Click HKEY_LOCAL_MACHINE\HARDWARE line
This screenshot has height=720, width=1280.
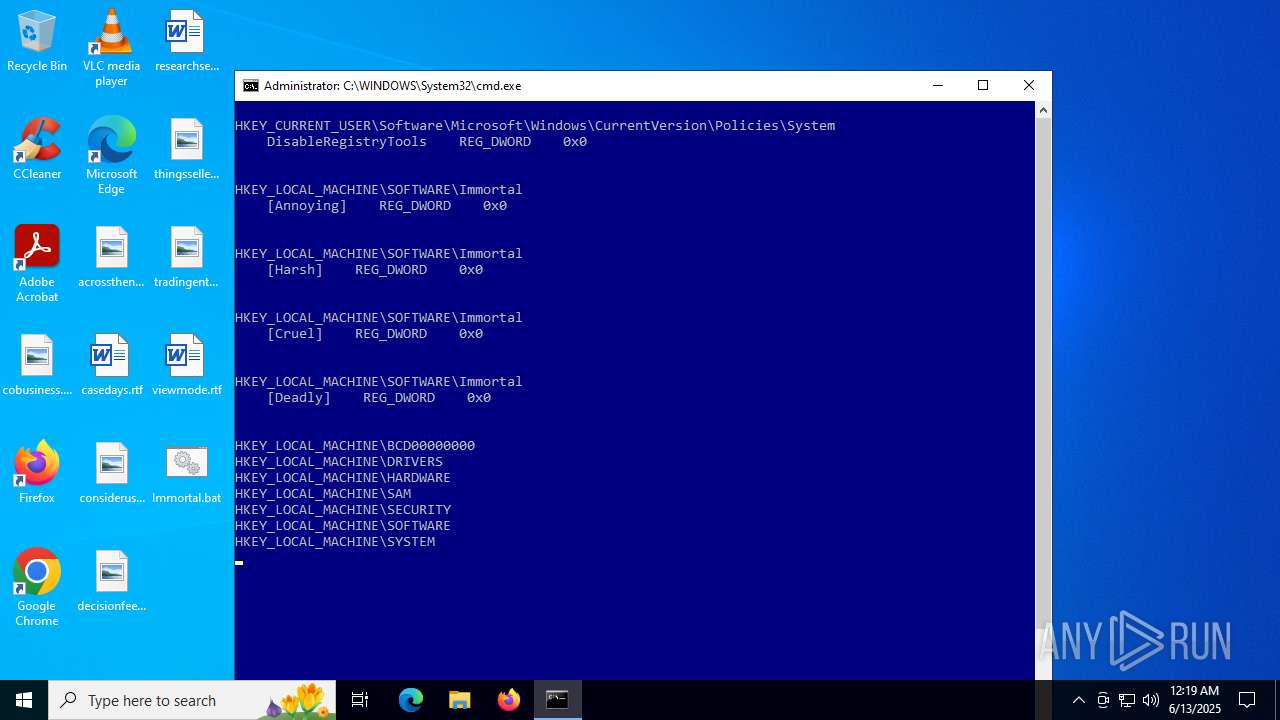(x=343, y=478)
